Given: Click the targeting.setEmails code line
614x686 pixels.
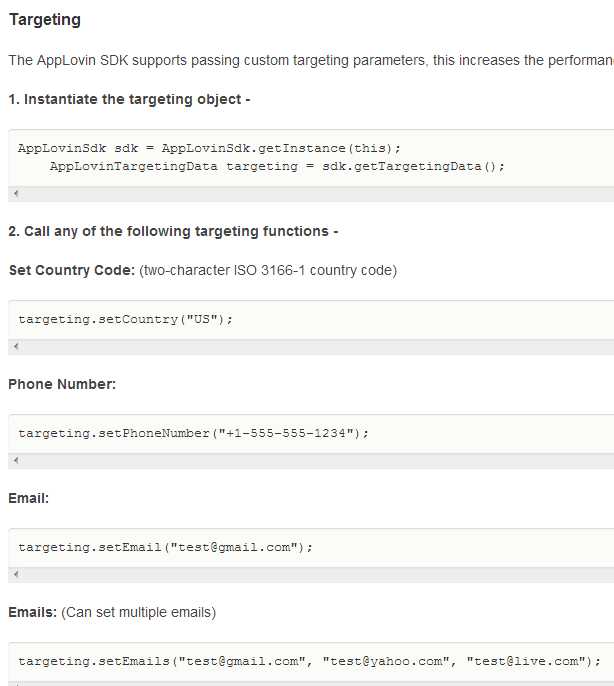Looking at the screenshot, I should (x=309, y=662).
